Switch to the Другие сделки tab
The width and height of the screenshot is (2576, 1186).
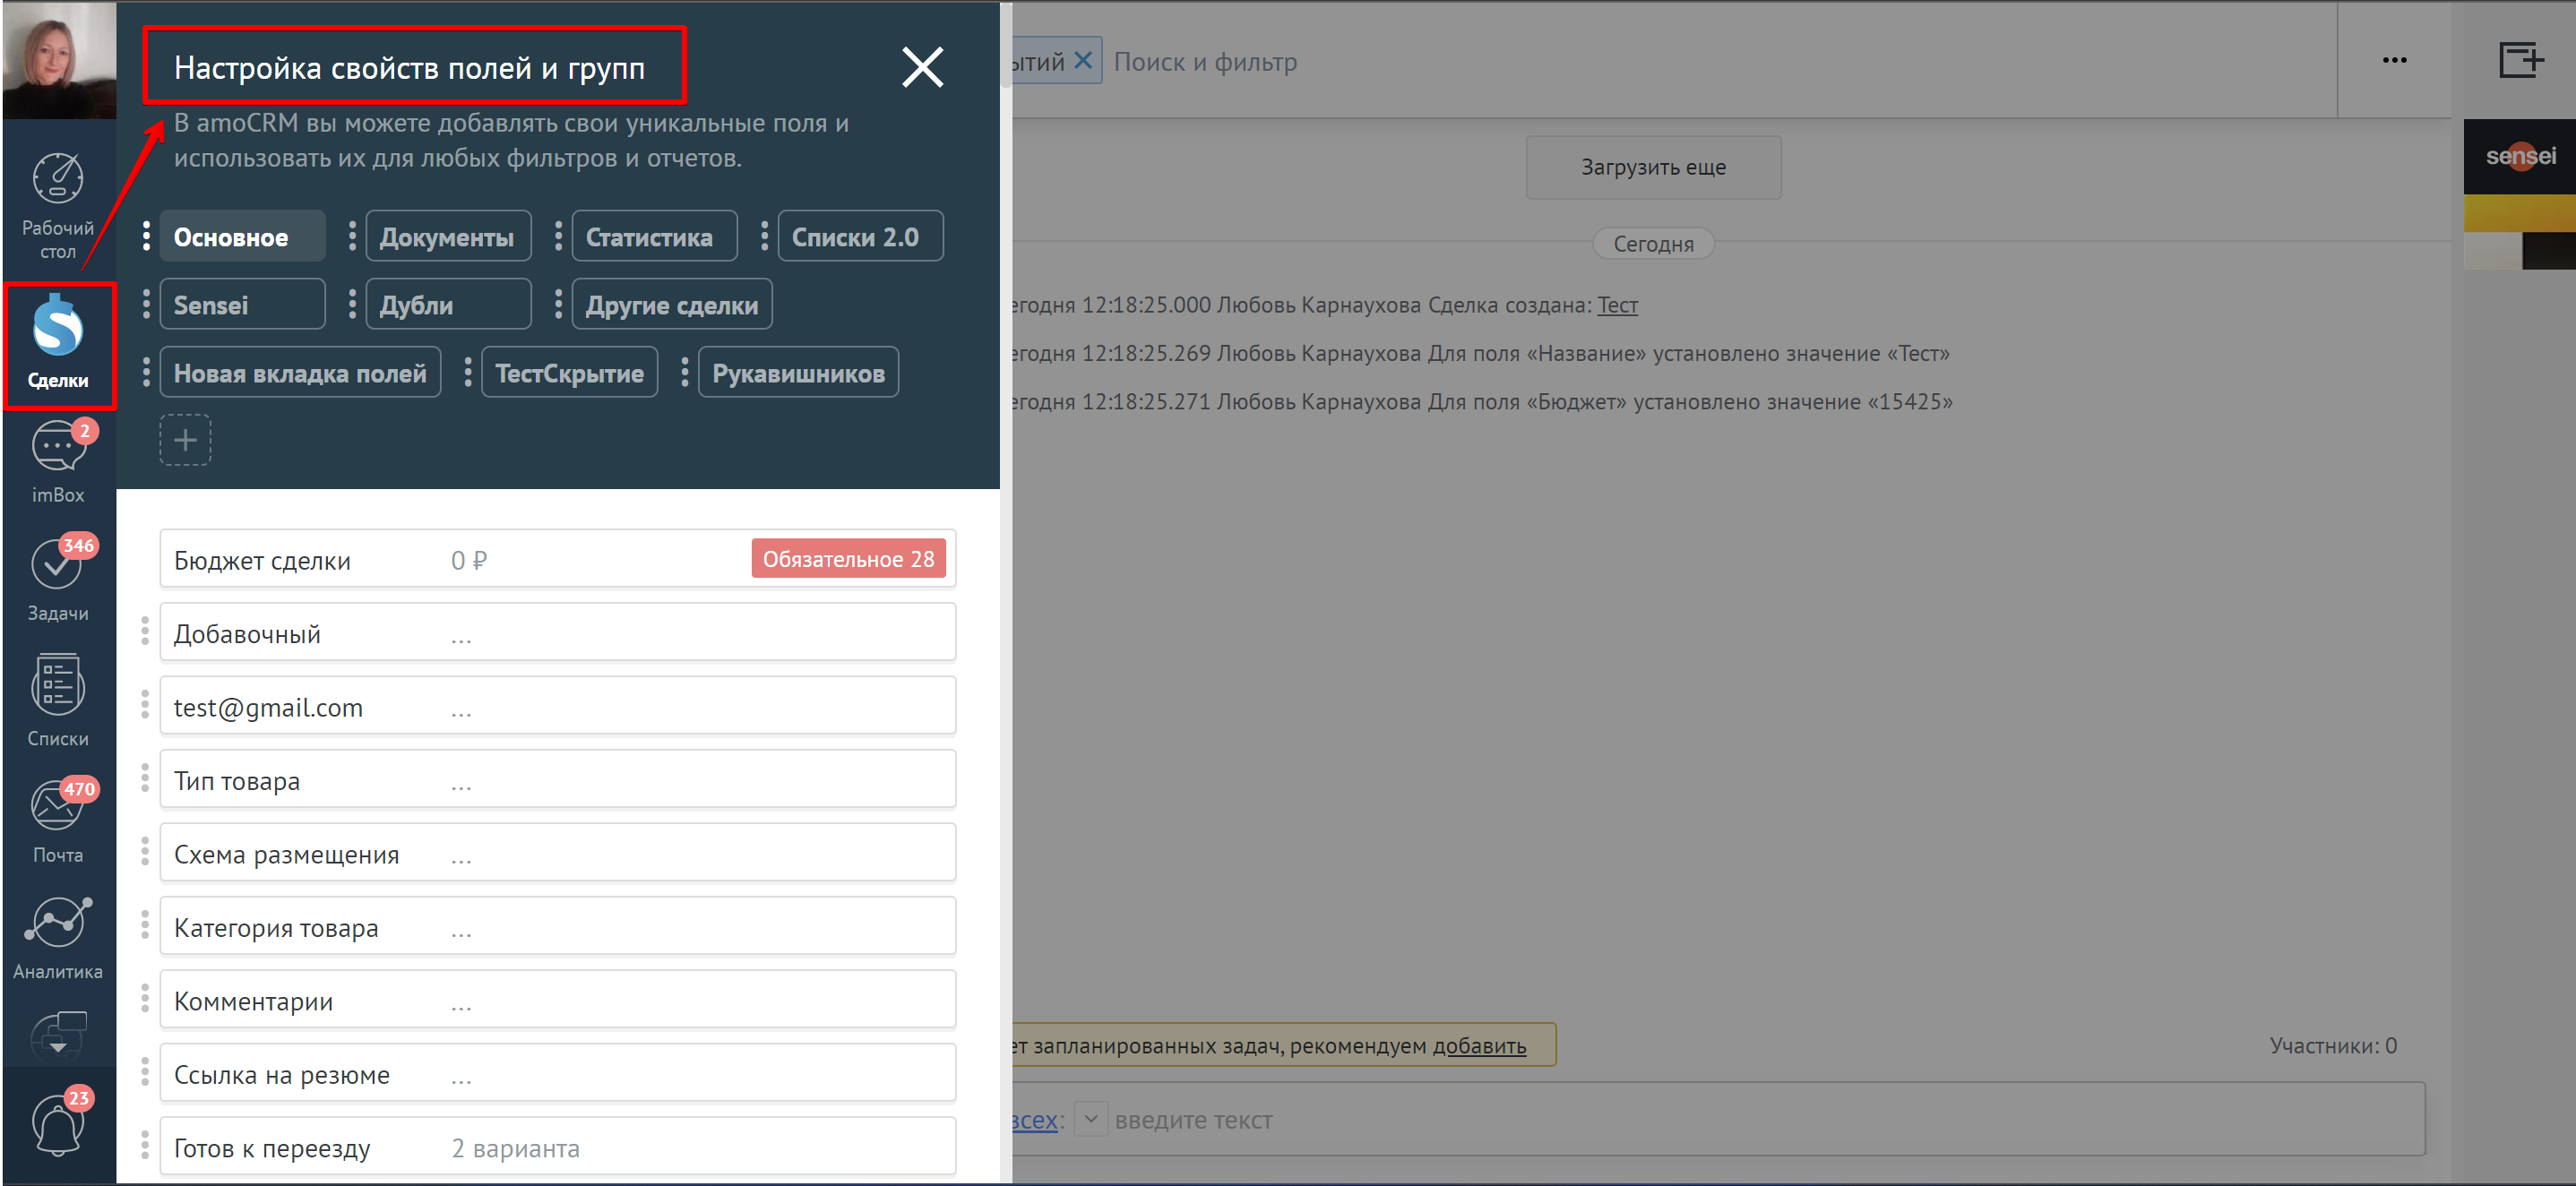(x=672, y=304)
